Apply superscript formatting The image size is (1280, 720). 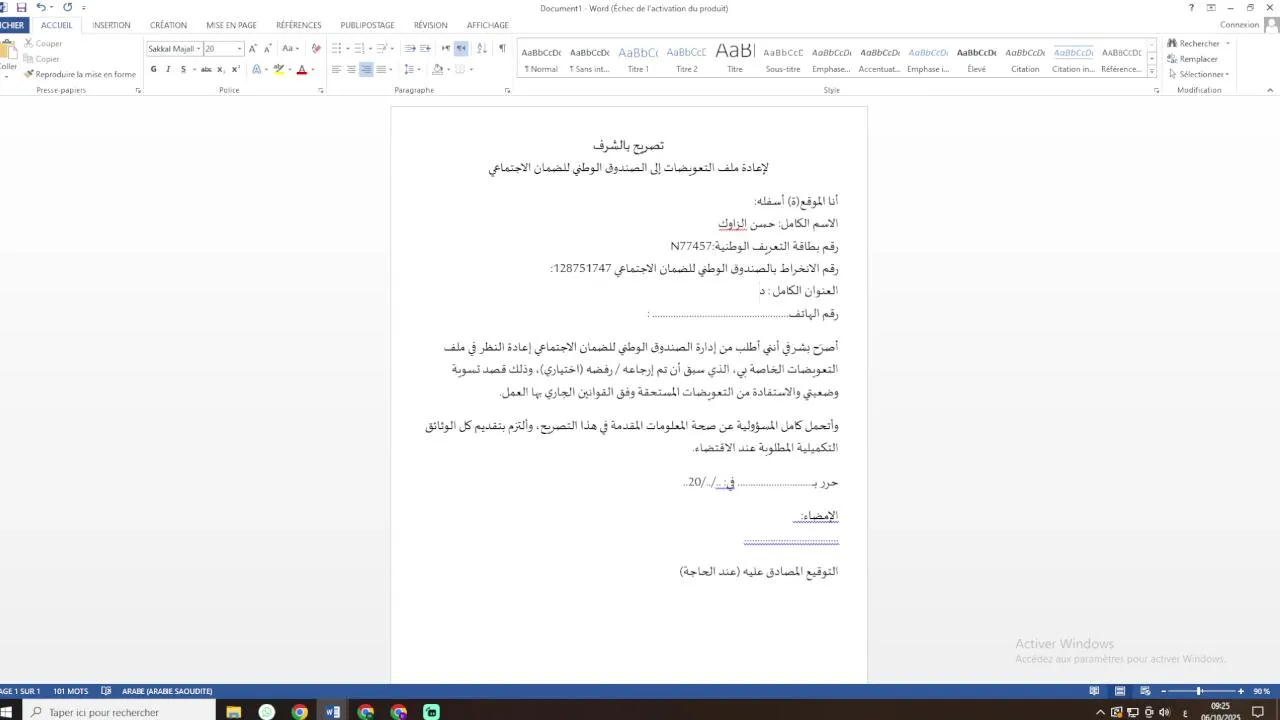(235, 69)
